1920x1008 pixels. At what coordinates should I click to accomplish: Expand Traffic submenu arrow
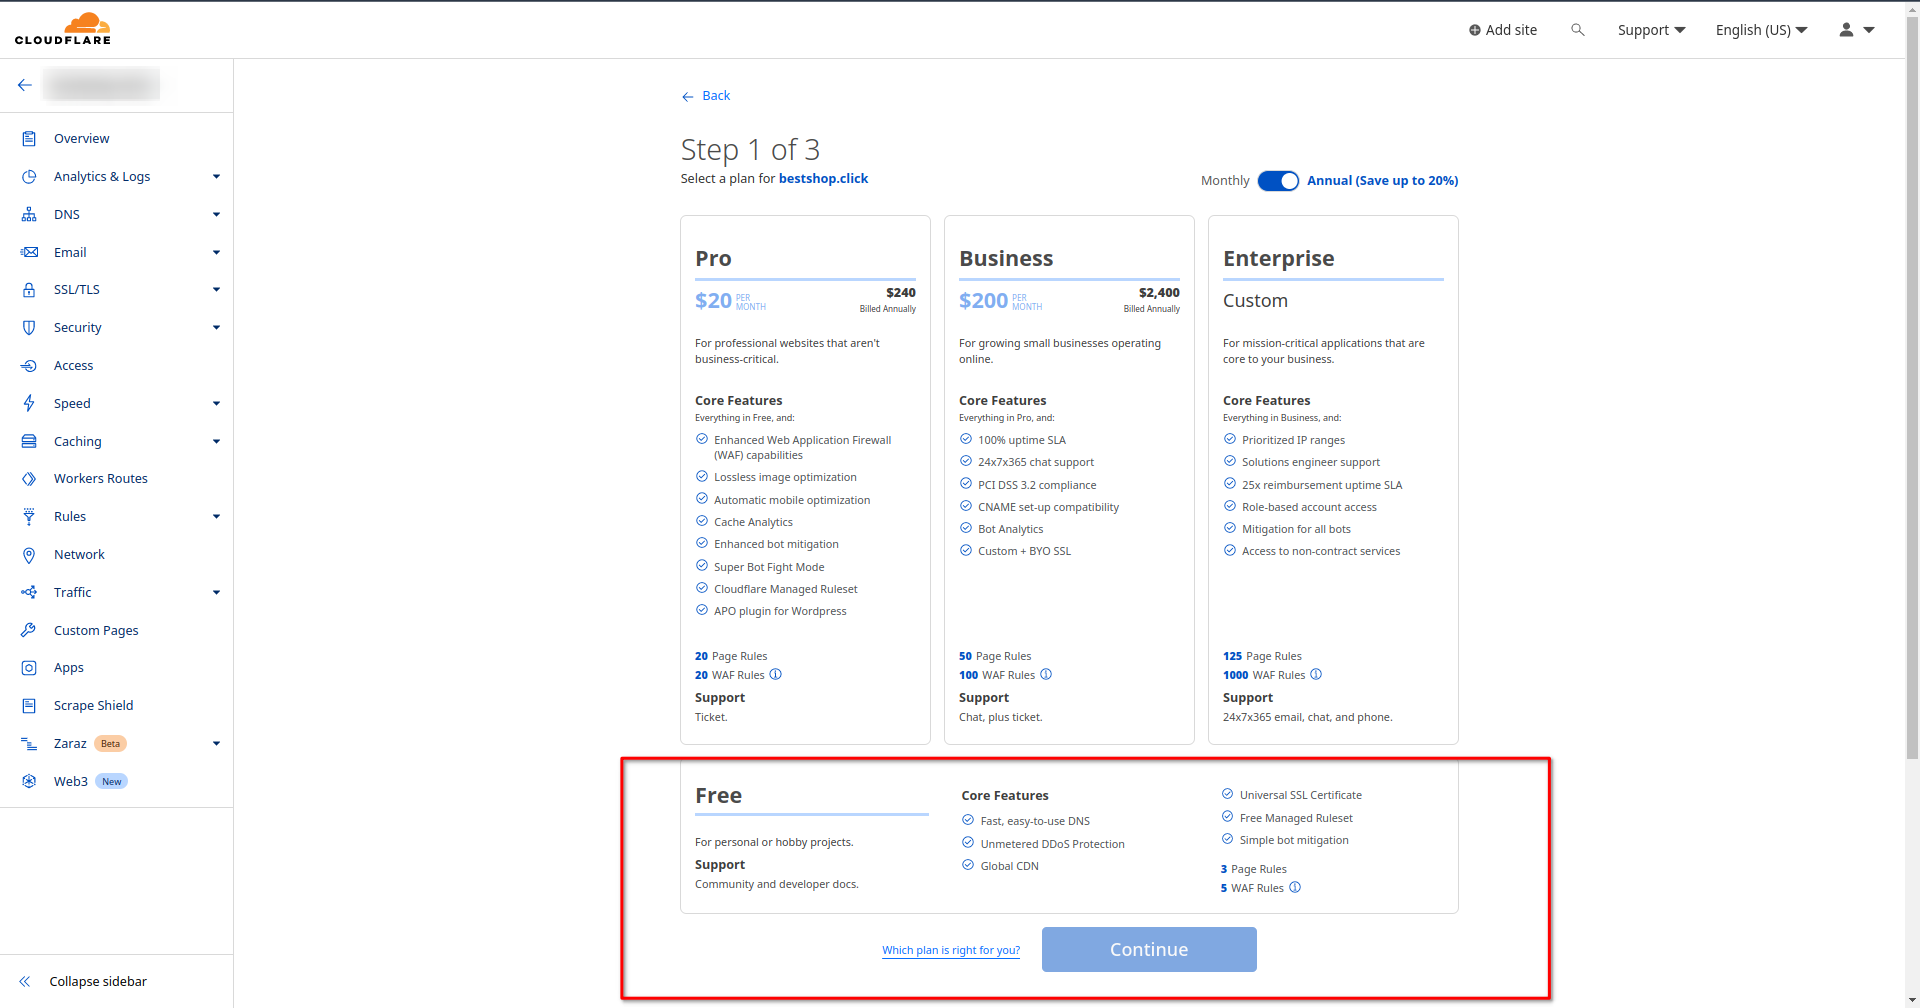[216, 593]
